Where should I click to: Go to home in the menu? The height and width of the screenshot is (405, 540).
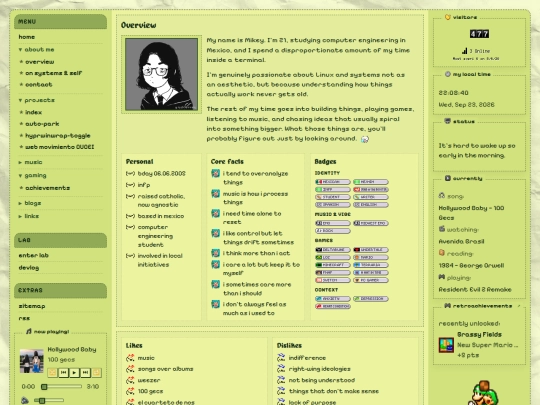(x=27, y=37)
